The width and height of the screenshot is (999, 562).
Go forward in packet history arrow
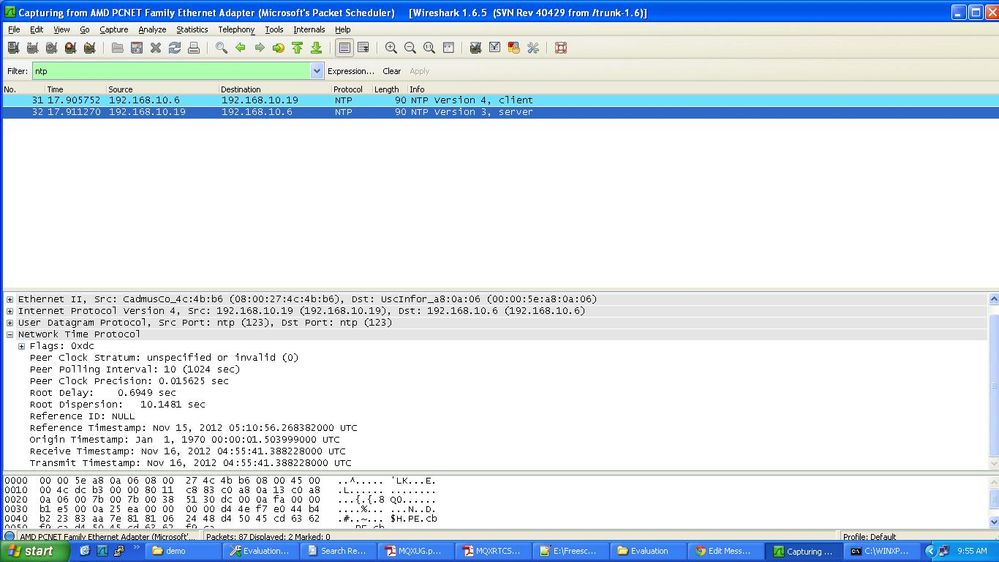(259, 48)
